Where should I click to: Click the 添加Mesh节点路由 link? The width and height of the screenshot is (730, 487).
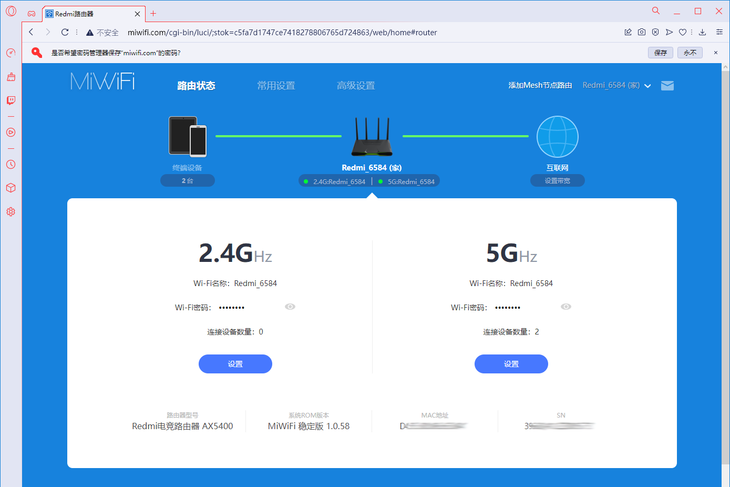tap(540, 86)
